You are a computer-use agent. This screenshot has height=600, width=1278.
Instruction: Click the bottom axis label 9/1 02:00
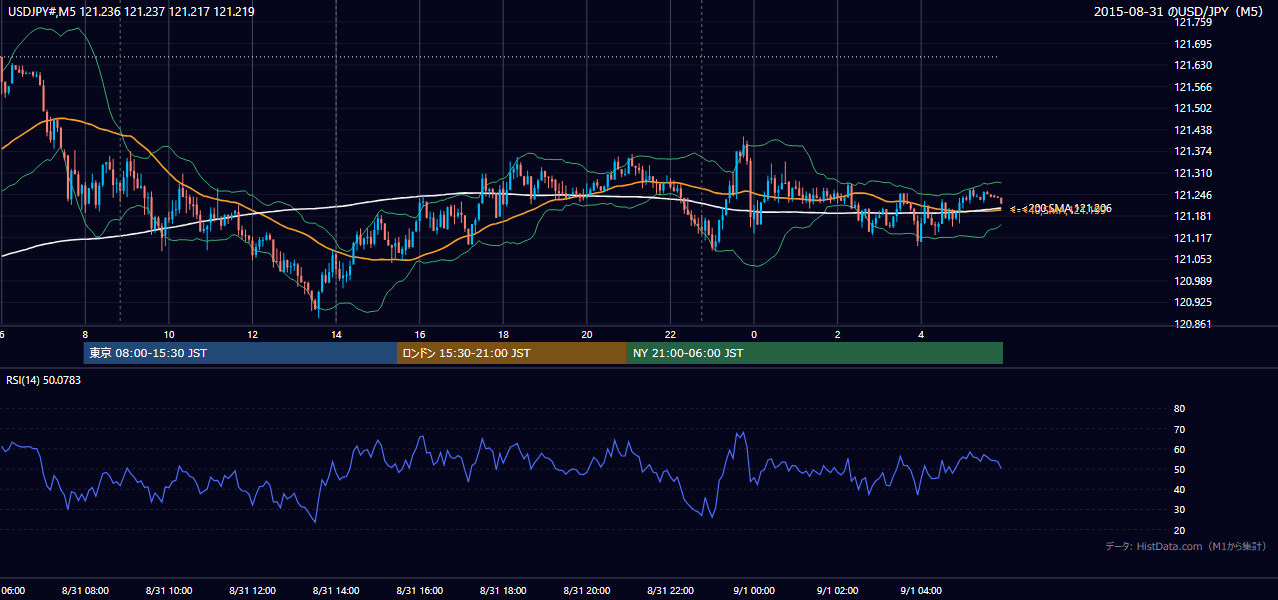pos(838,591)
